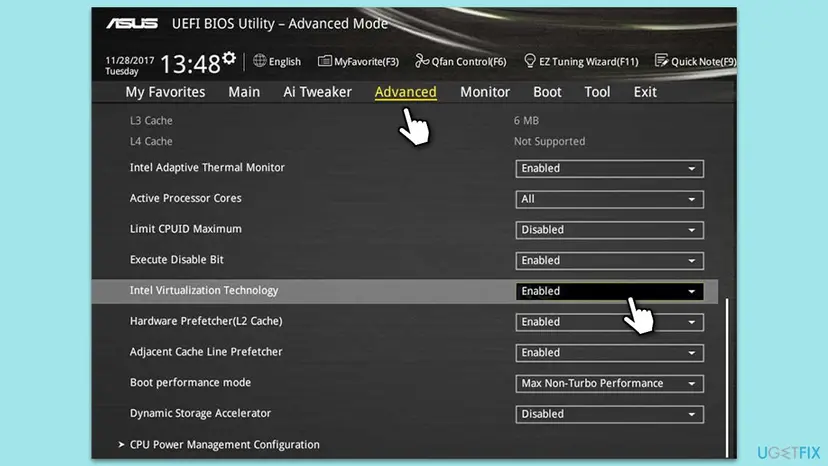
Task: Open the Boot tab
Action: (x=547, y=92)
